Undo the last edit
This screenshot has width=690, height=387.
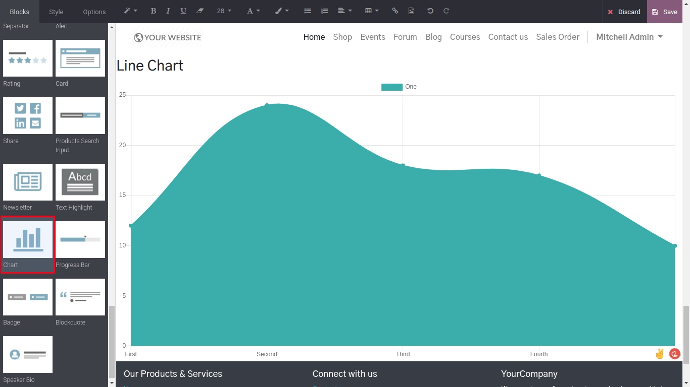(430, 11)
